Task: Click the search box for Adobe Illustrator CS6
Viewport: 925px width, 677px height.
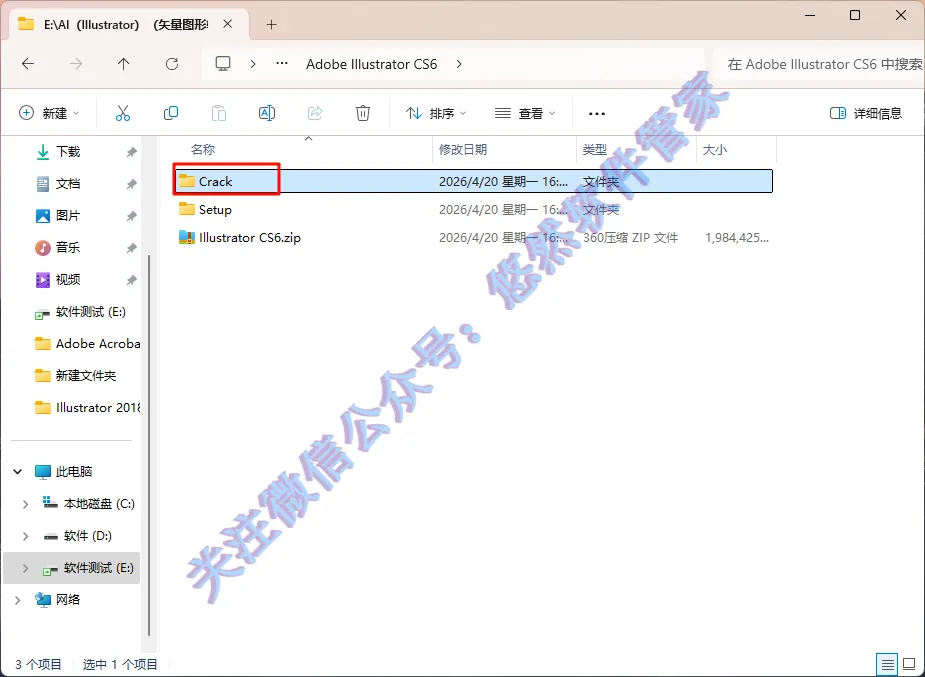Action: [819, 64]
